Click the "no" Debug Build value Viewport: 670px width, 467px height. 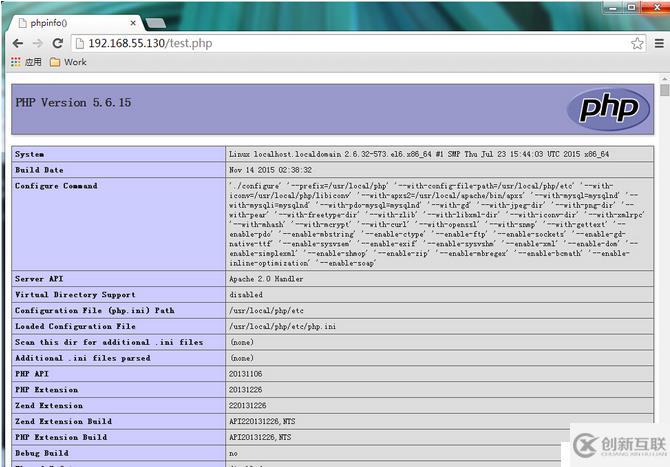pos(233,453)
